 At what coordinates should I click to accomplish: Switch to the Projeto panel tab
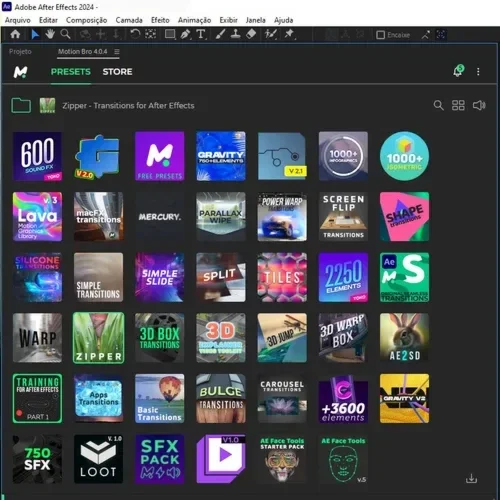pos(20,52)
